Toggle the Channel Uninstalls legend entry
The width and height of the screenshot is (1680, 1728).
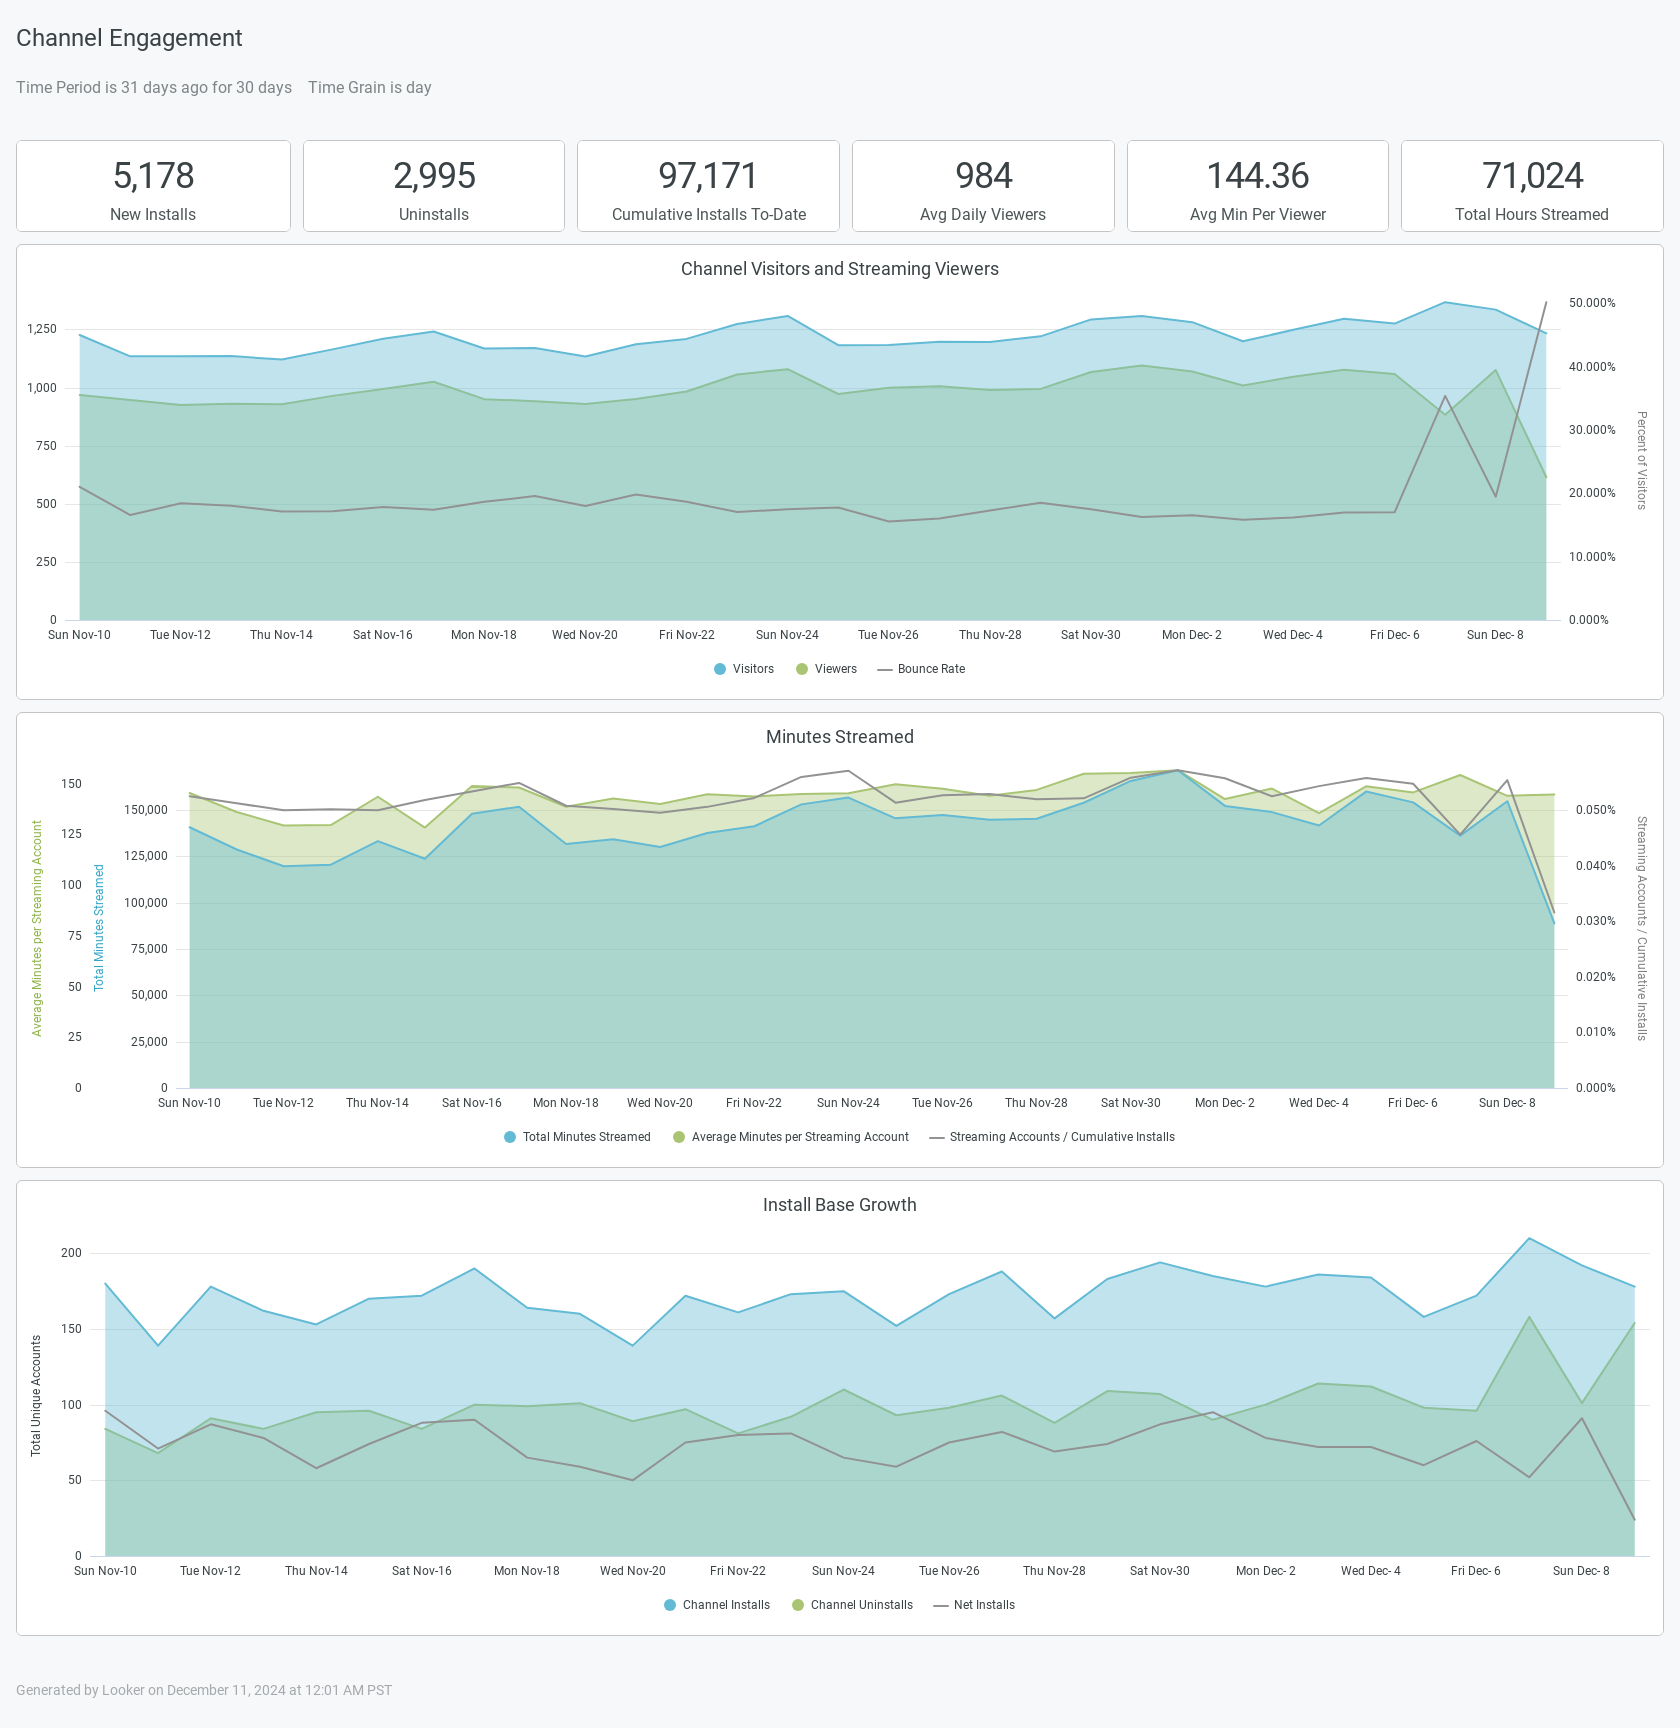pyautogui.click(x=852, y=1605)
